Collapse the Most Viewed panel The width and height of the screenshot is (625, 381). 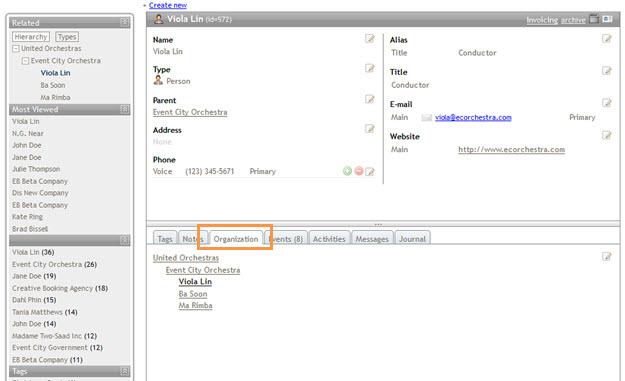(125, 109)
